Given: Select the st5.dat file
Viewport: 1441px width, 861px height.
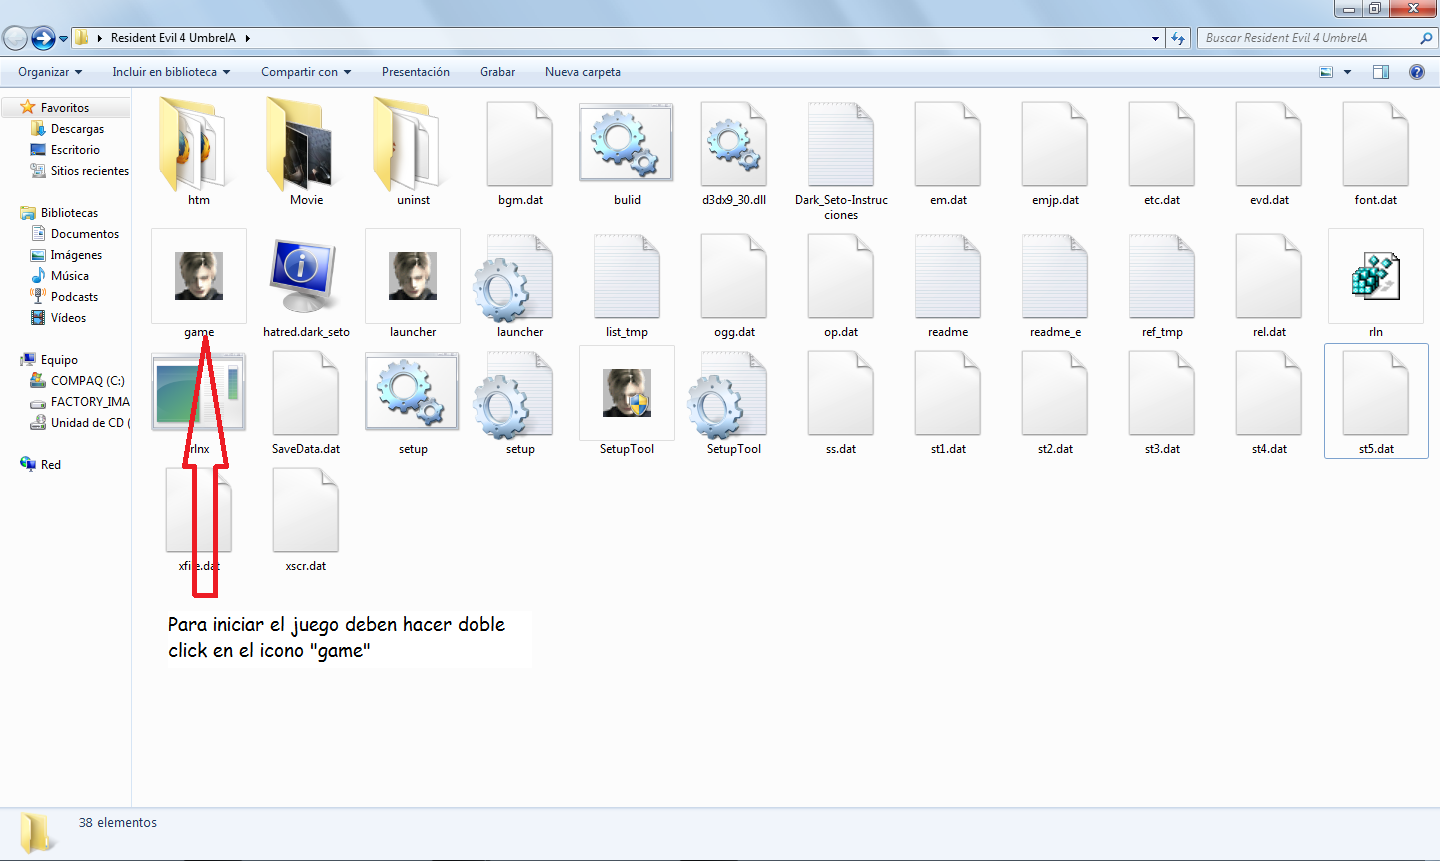Looking at the screenshot, I should 1376,401.
